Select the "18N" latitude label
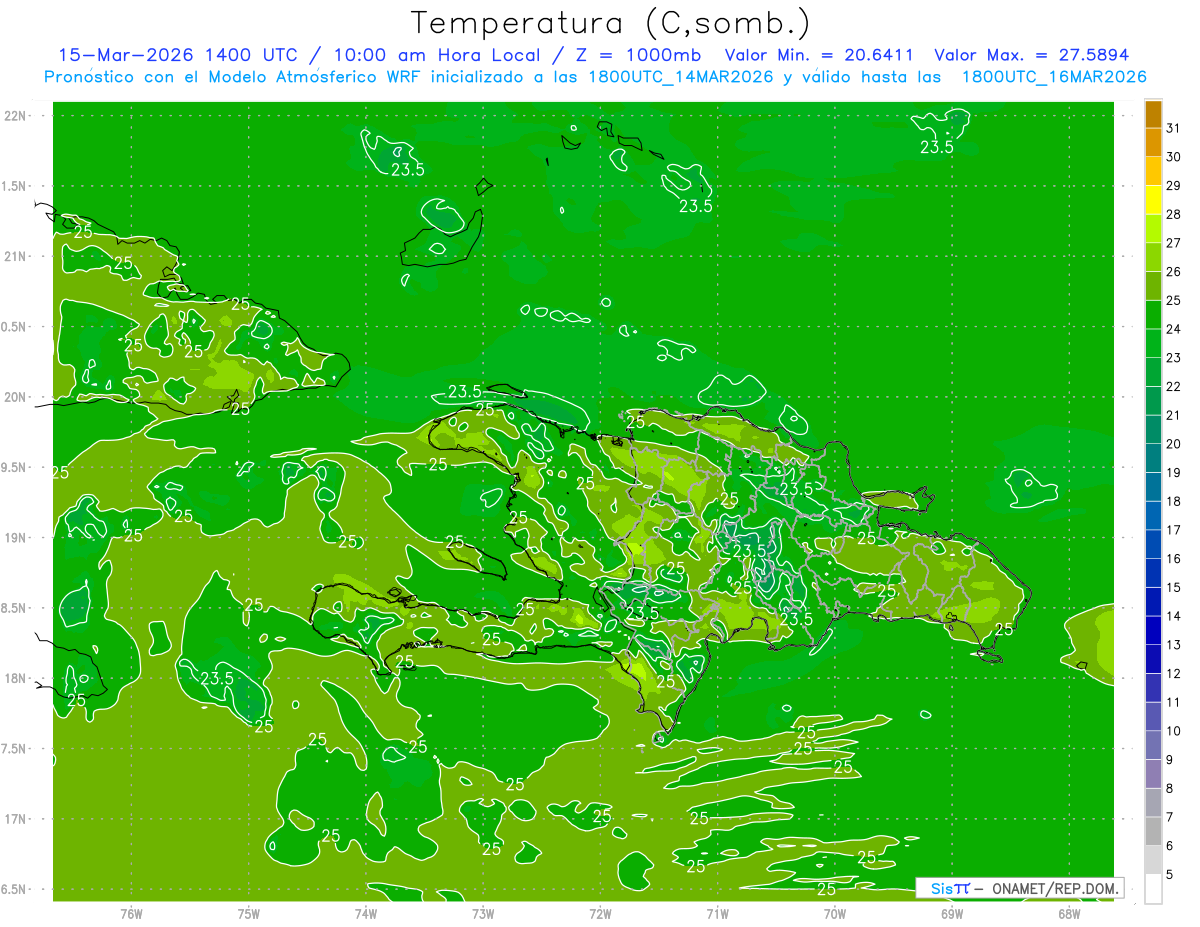 coord(15,679)
